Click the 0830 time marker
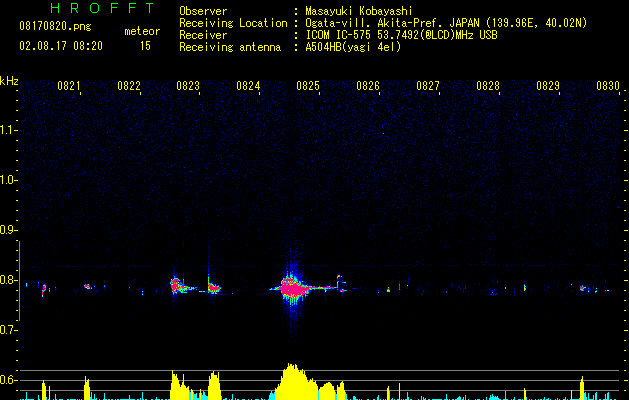 608,87
